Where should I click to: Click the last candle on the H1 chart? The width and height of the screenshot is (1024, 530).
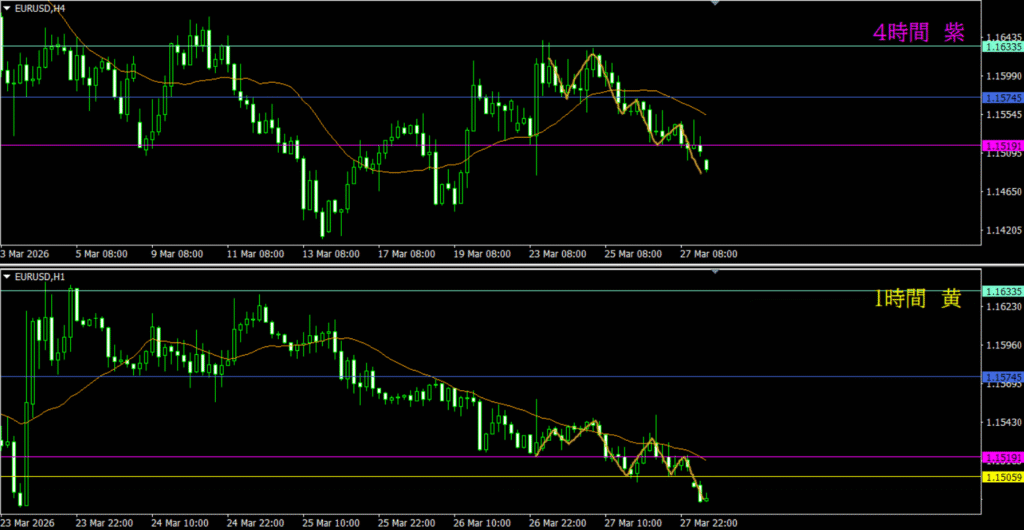(x=706, y=497)
